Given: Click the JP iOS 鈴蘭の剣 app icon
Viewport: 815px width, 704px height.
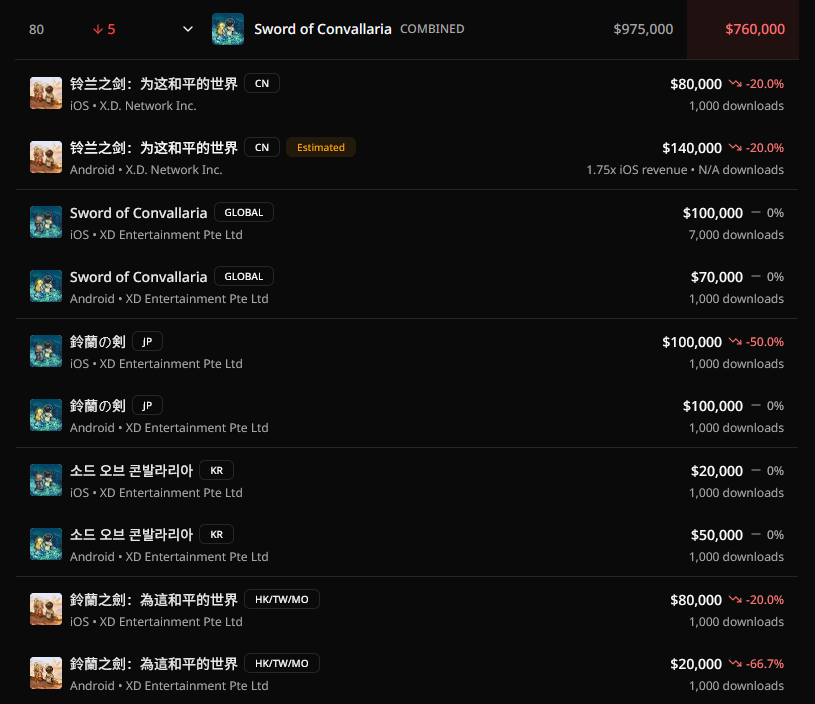Looking at the screenshot, I should 46,351.
